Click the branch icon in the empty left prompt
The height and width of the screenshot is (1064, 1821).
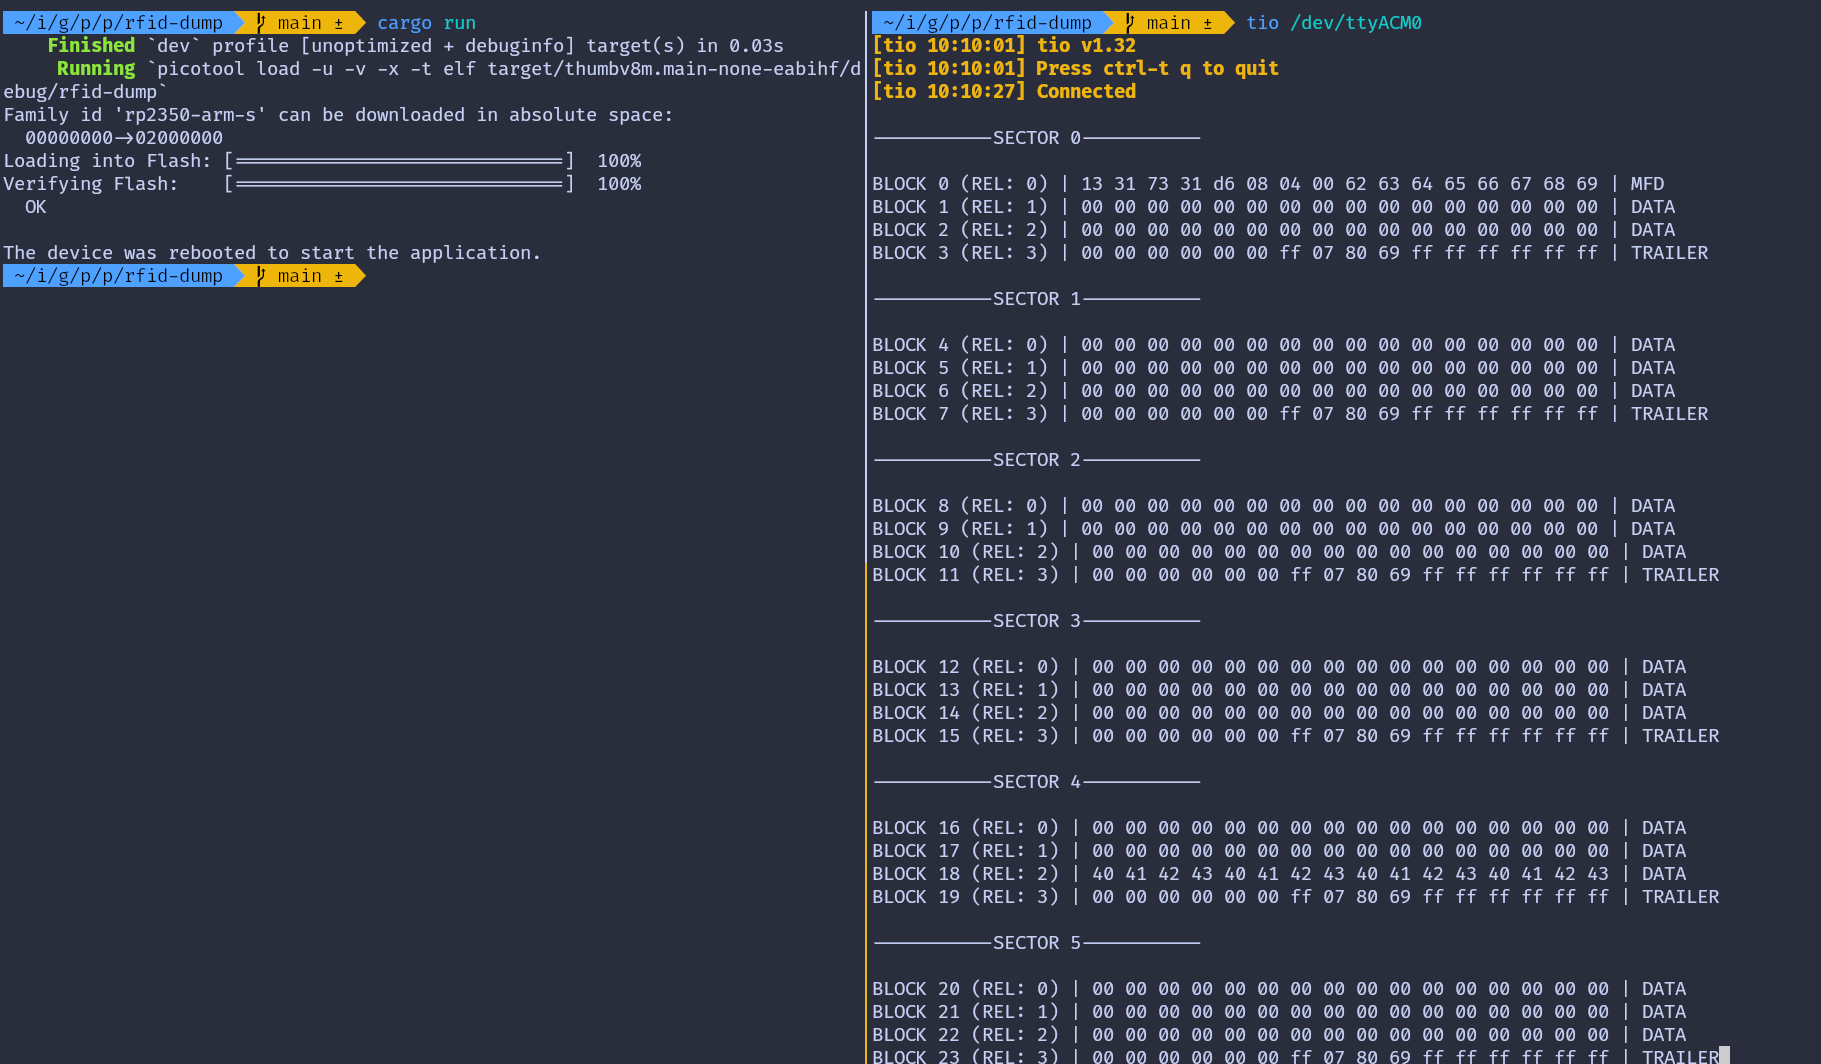coord(260,275)
